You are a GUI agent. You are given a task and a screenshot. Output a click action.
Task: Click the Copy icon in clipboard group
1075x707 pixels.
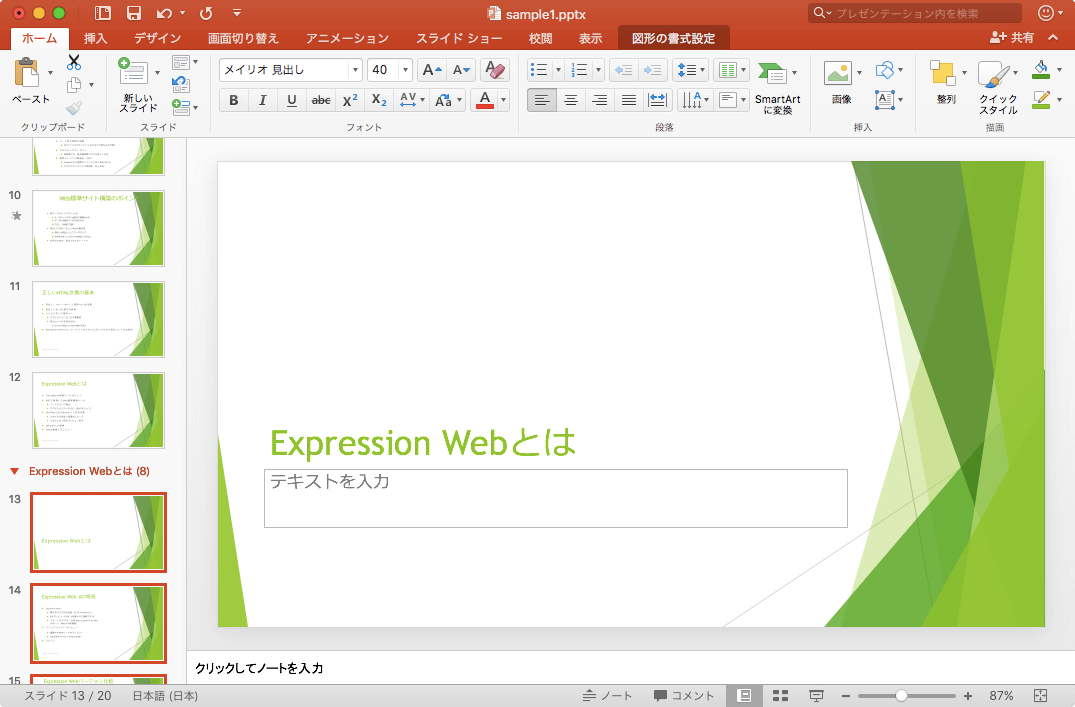74,84
